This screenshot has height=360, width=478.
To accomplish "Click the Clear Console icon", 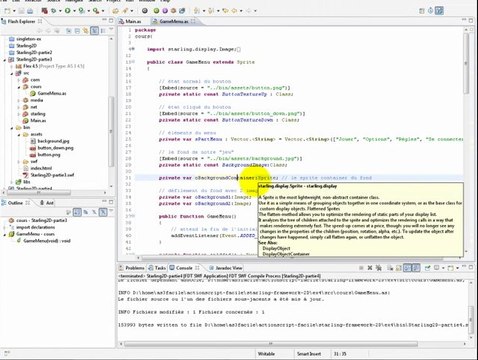I will (x=390, y=268).
